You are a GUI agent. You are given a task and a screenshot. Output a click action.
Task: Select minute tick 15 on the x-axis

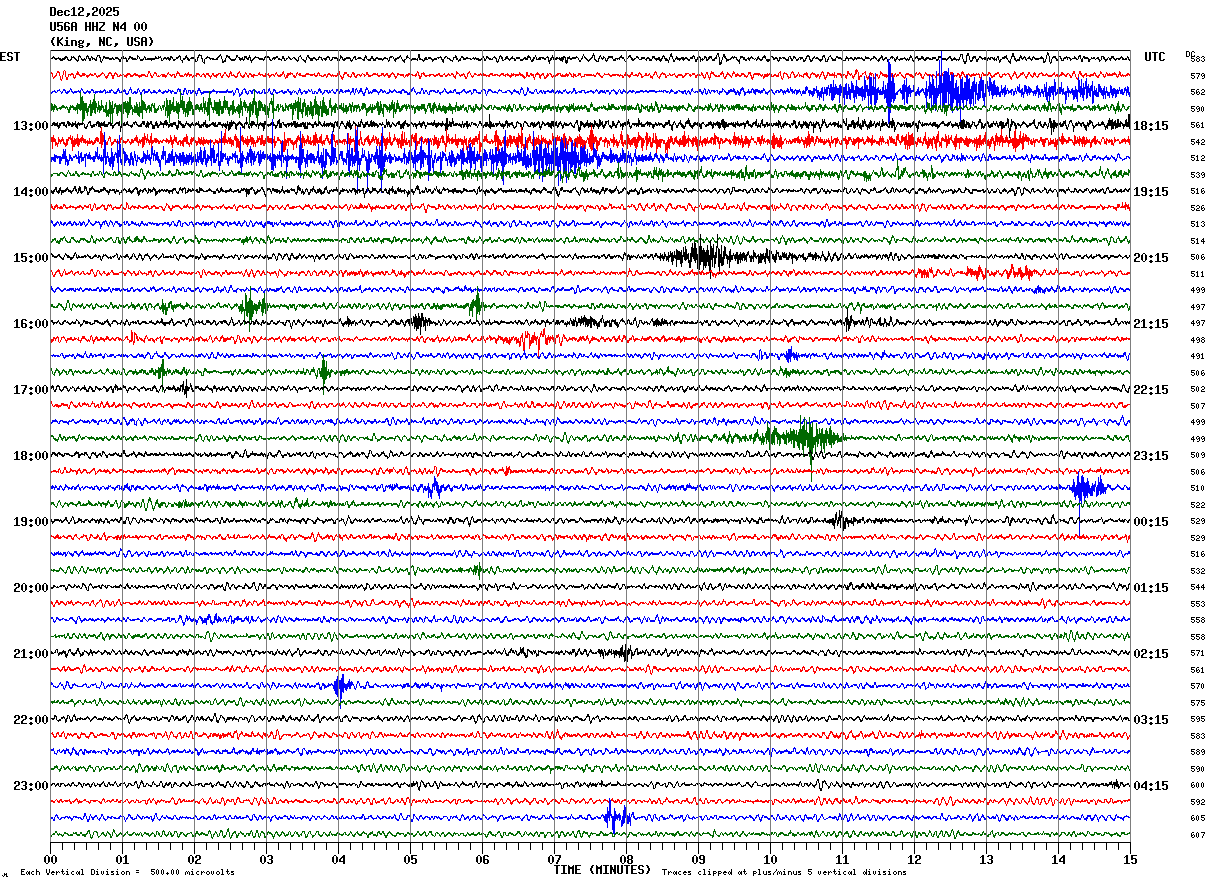point(1130,859)
